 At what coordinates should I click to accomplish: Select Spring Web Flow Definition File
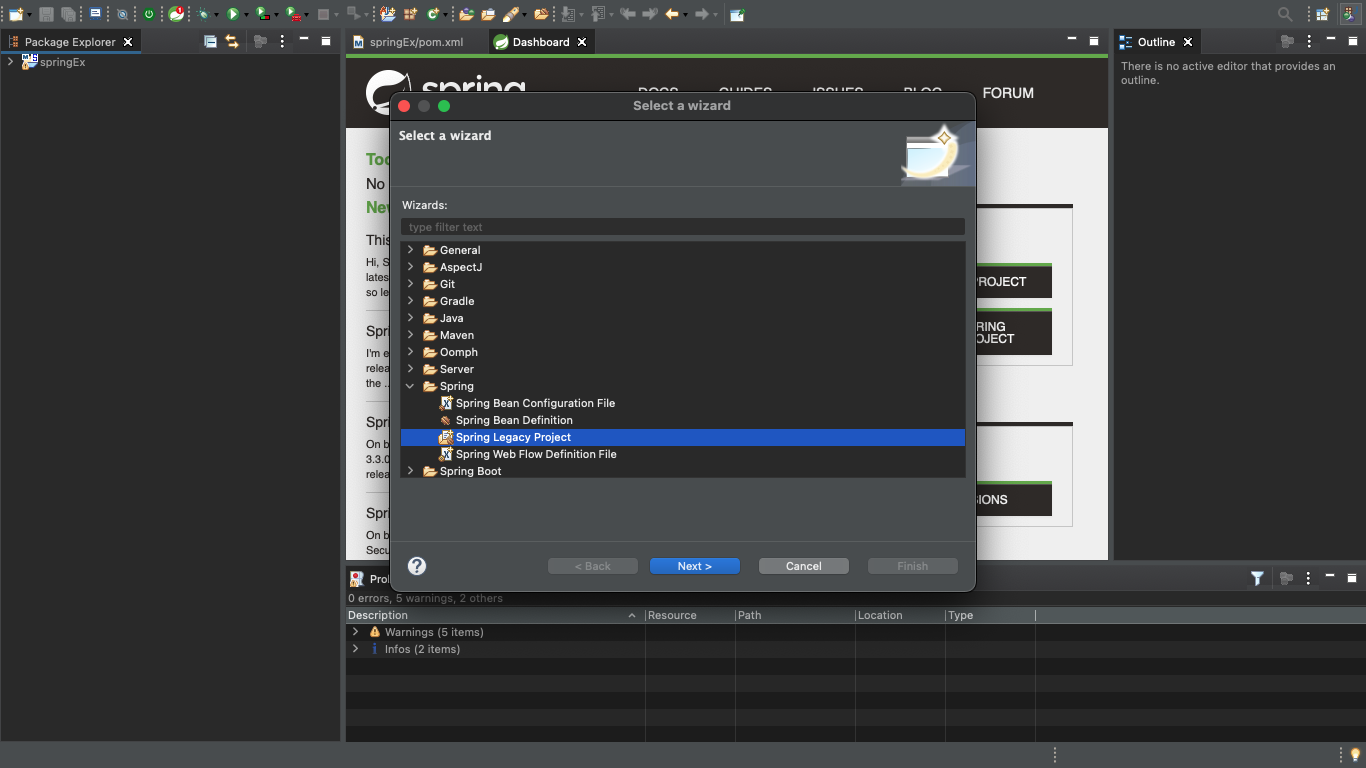(536, 454)
